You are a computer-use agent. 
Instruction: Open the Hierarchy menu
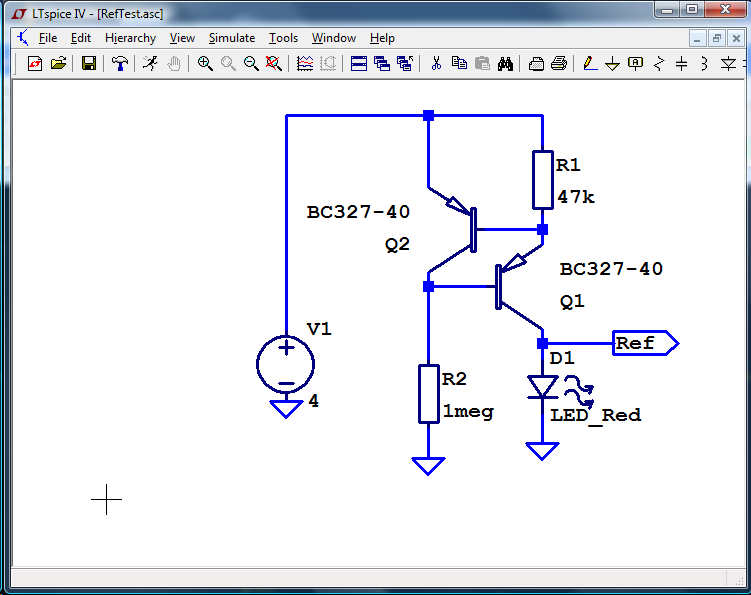130,38
